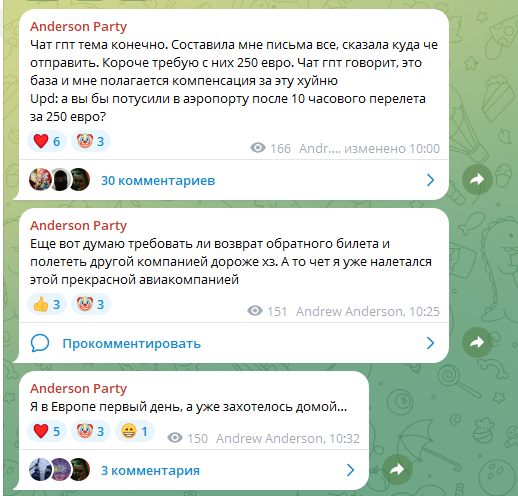
Task: Toggle the clown reaction on the first post
Action: pos(91,141)
